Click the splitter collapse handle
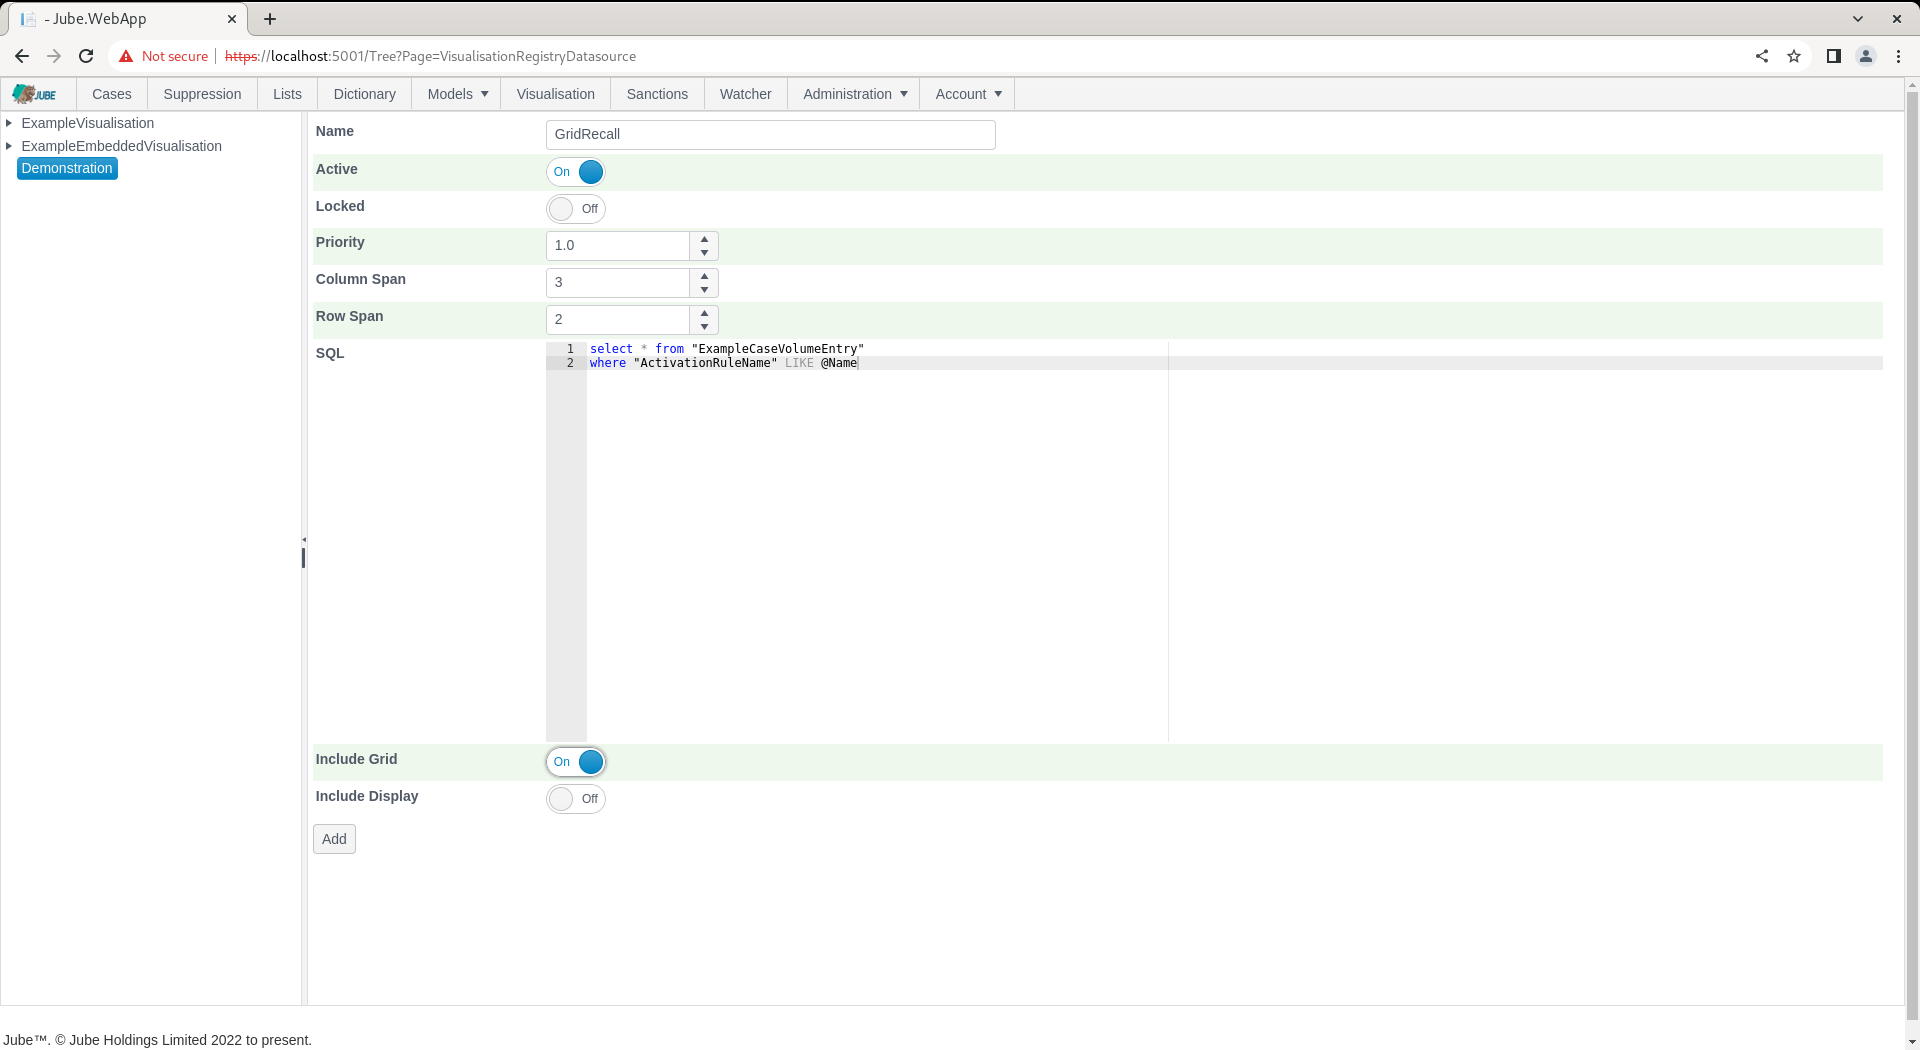Image resolution: width=1920 pixels, height=1050 pixels. coord(304,540)
